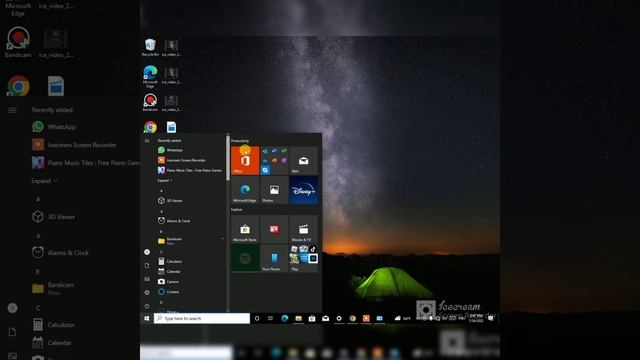Click the Start menu hamburger expand button

(x=147, y=141)
